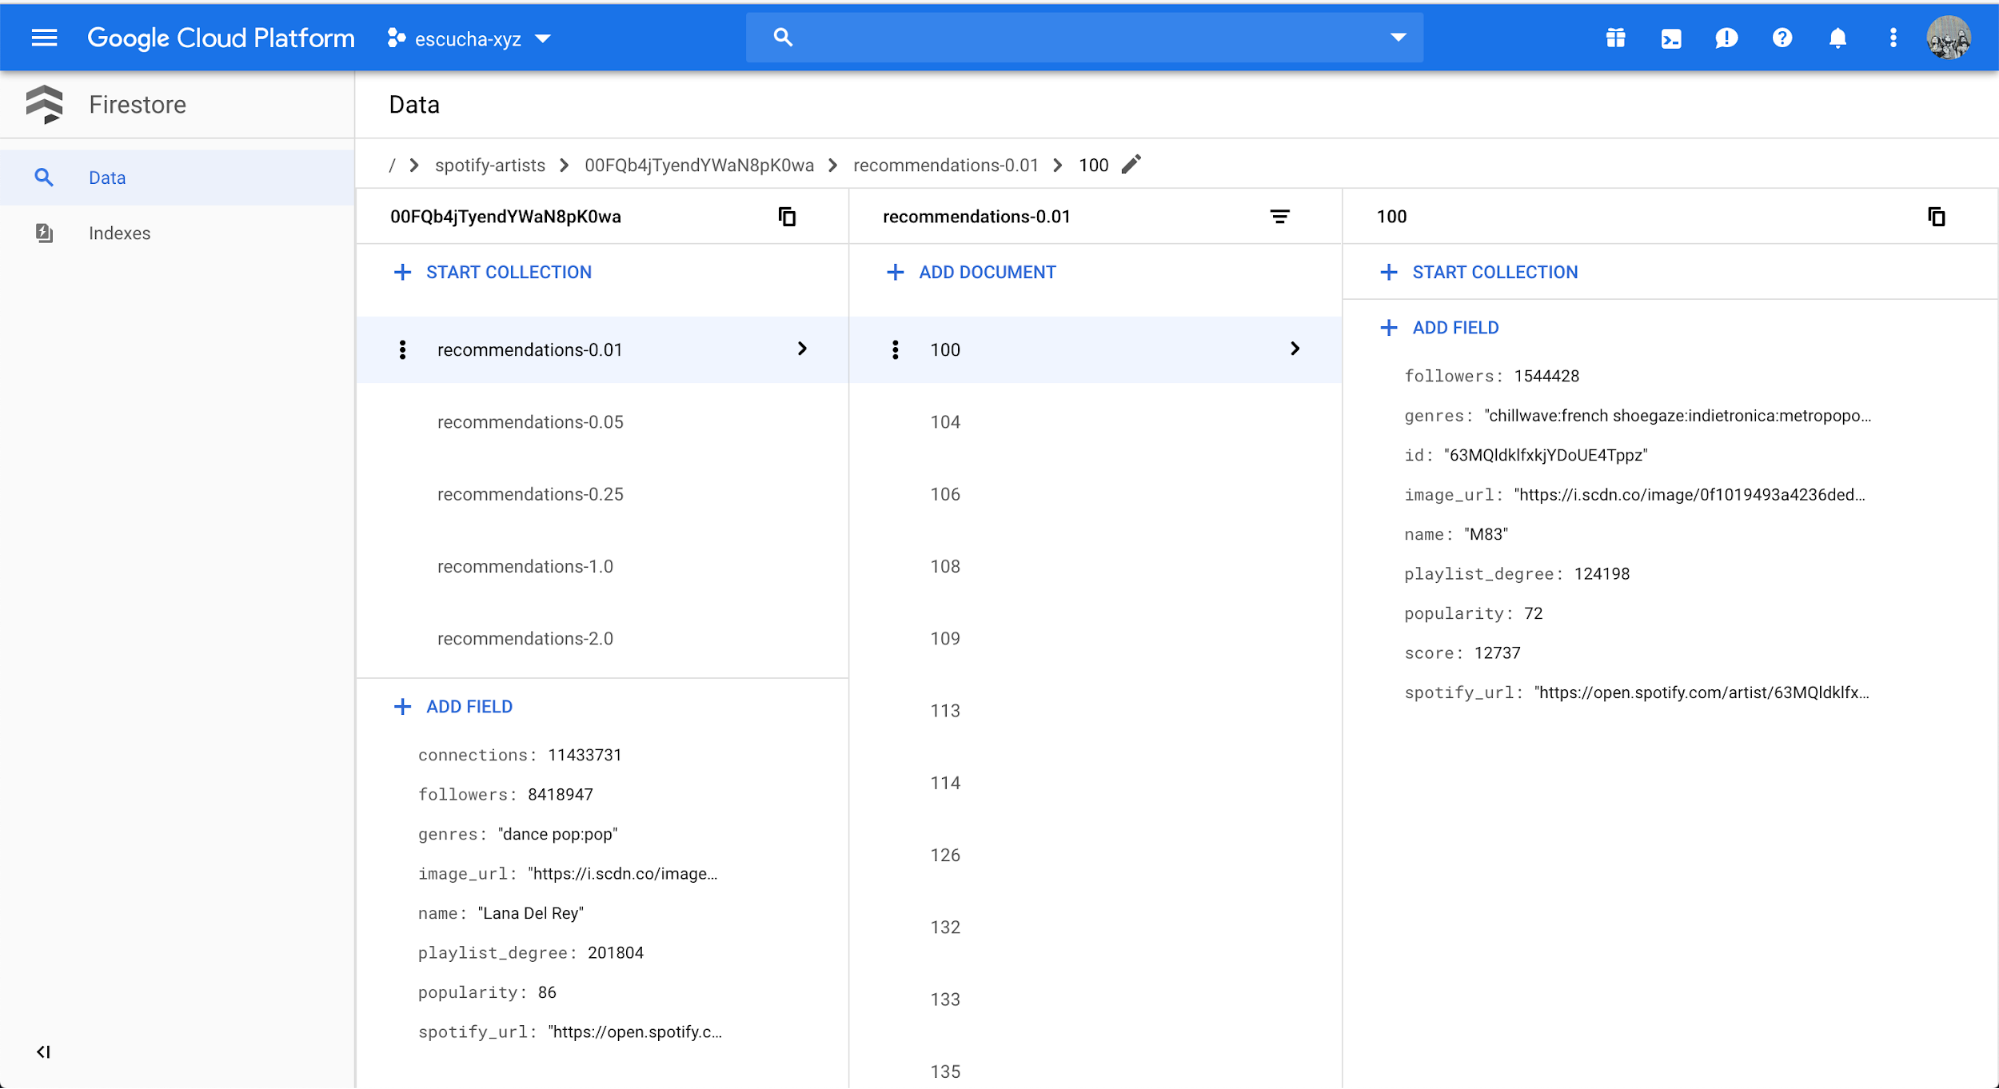The image size is (1999, 1089).
Task: Expand chevron on recommendations-0.01 row
Action: click(802, 349)
